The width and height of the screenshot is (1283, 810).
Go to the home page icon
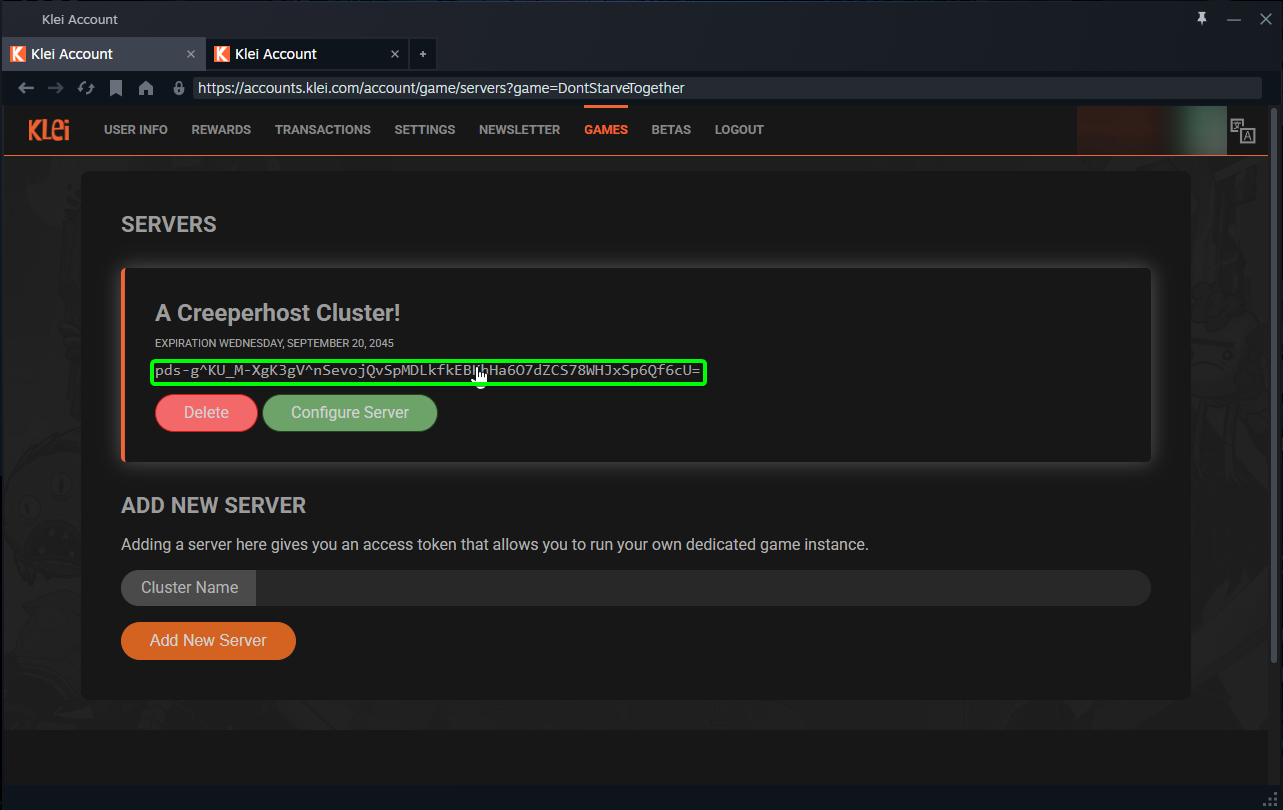pos(146,88)
